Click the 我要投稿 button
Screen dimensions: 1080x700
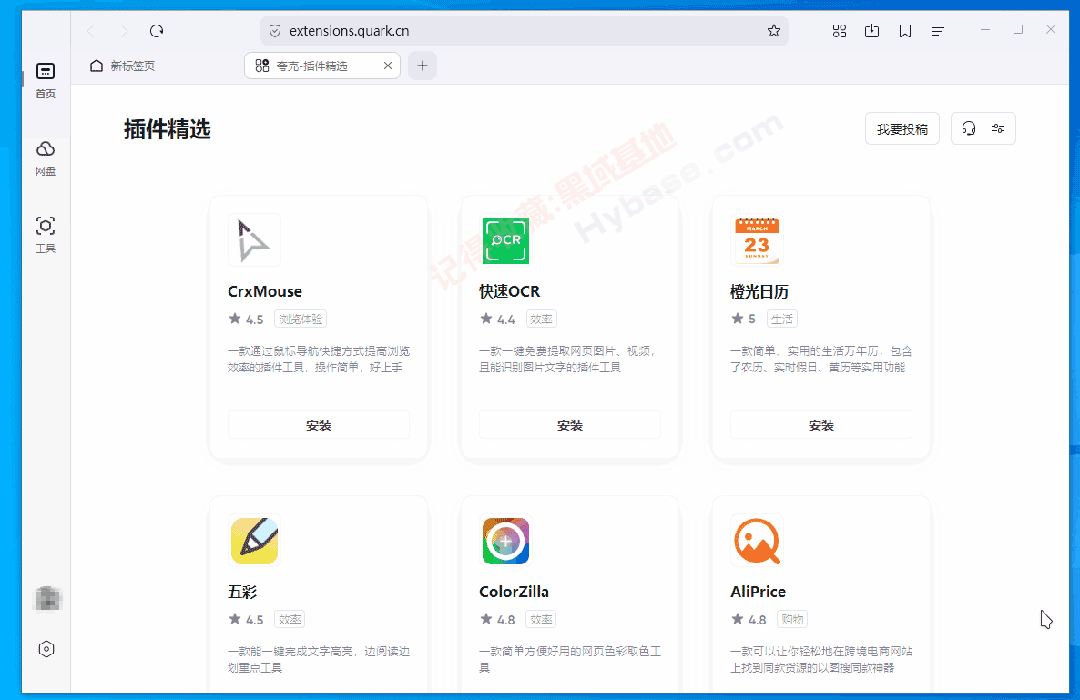click(x=902, y=129)
